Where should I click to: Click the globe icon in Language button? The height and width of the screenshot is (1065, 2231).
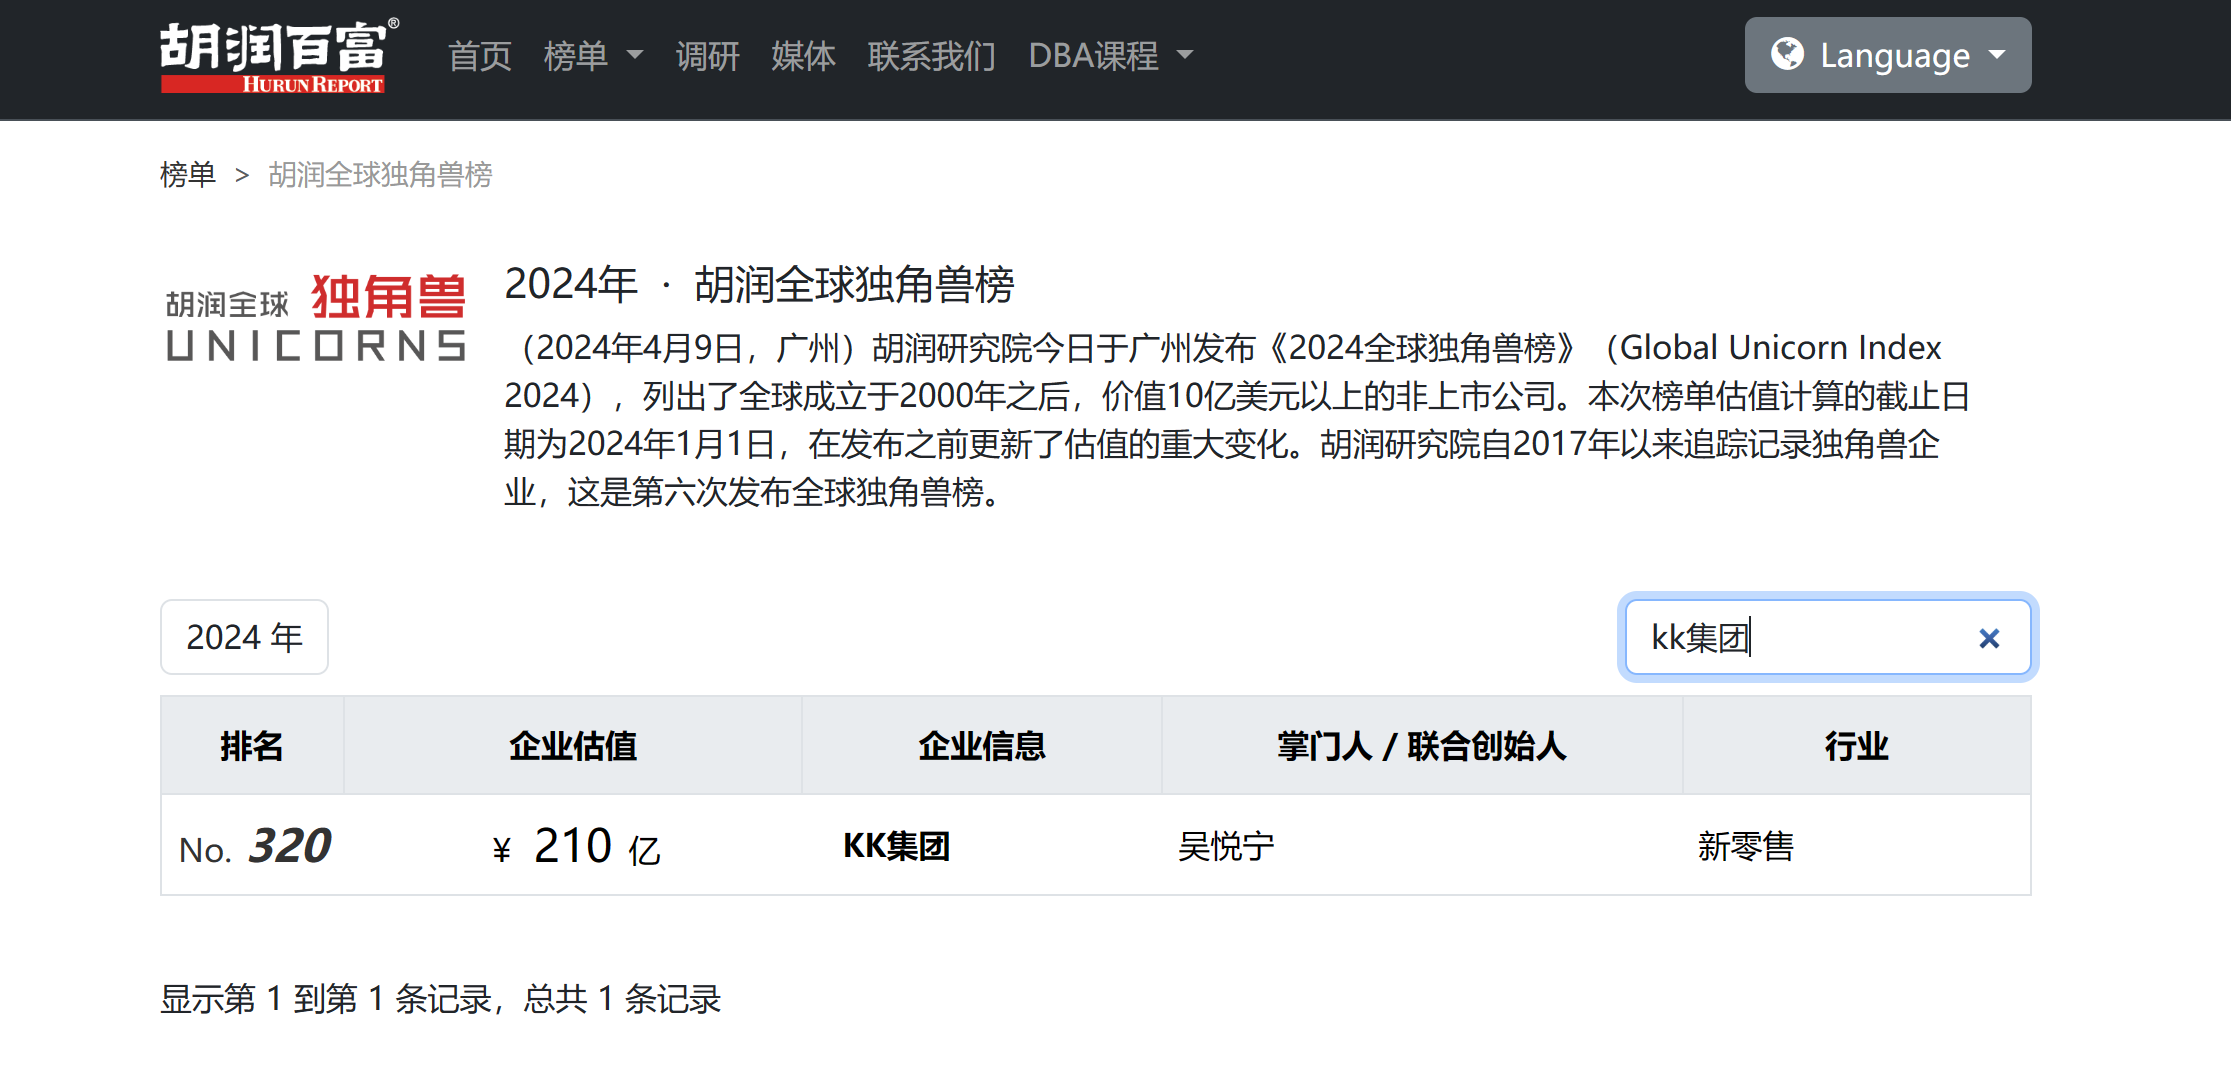point(1787,54)
